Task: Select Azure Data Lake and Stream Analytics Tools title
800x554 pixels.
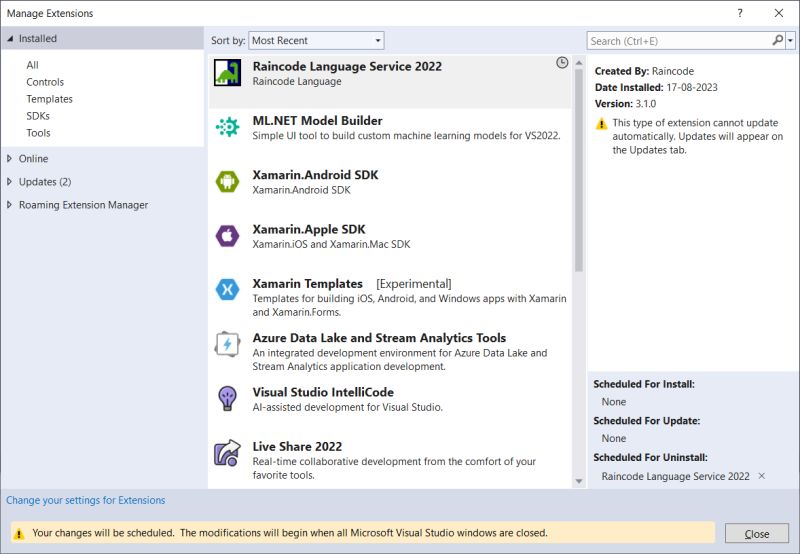Action: tap(379, 338)
